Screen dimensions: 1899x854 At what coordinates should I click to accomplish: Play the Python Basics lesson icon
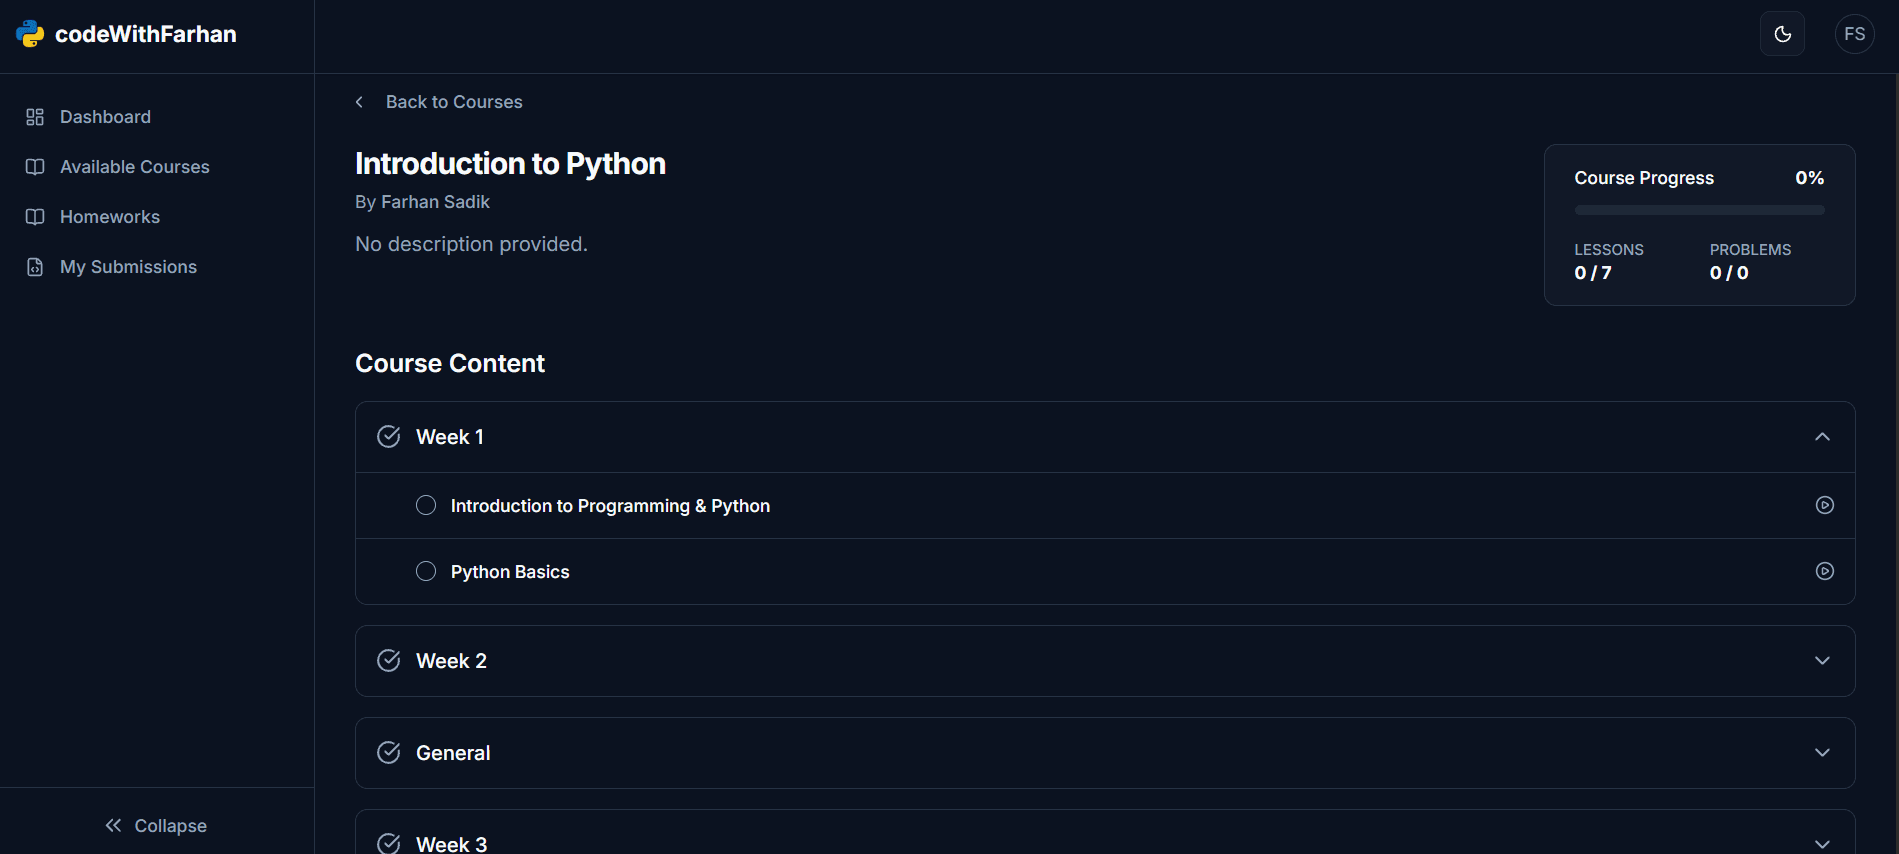pyautogui.click(x=1824, y=571)
